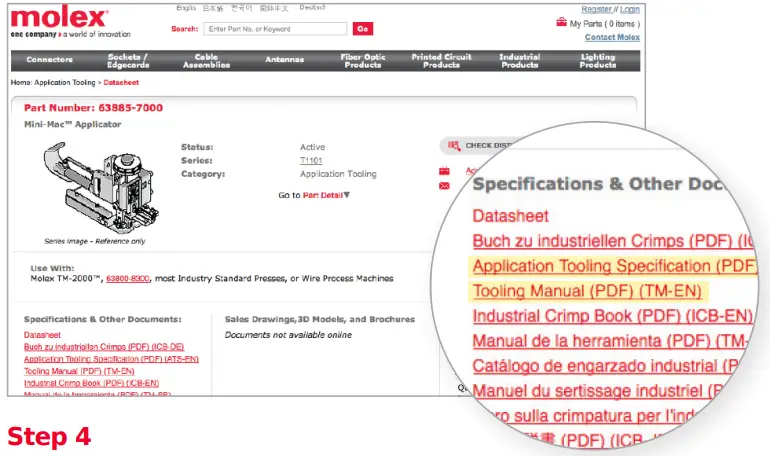Click the Go to Part Detail link
The width and height of the screenshot is (770, 456).
click(x=314, y=195)
